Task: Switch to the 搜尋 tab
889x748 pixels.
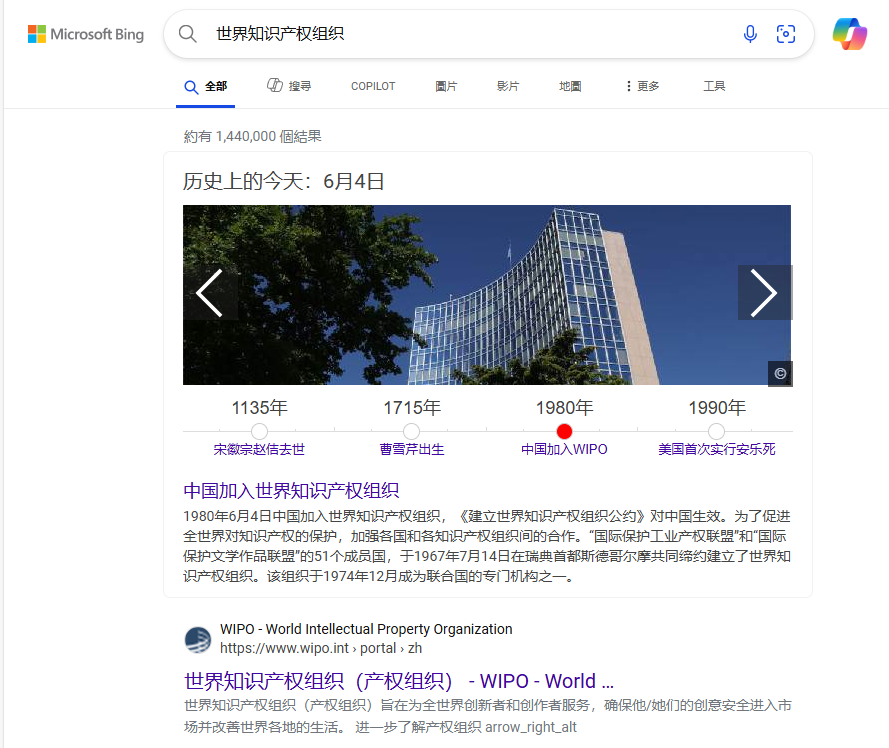Action: point(289,86)
